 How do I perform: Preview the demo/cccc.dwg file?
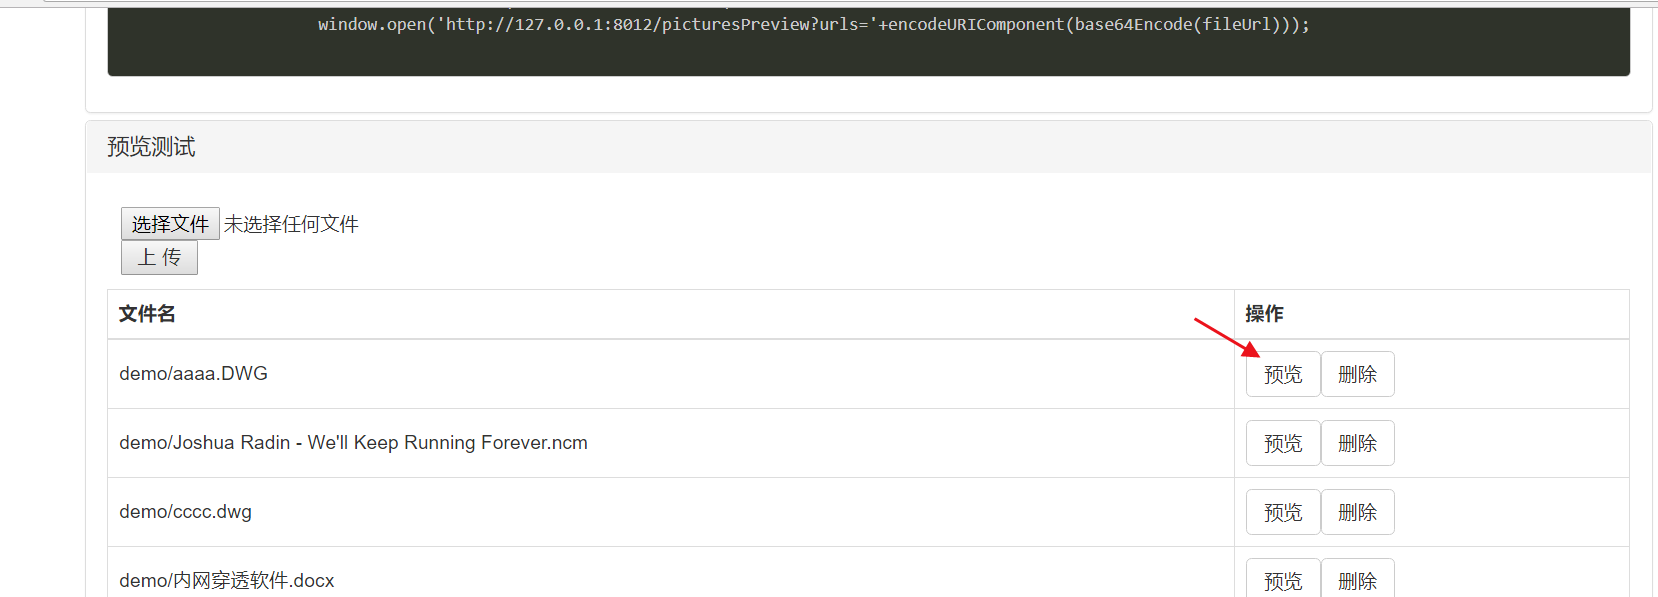1282,511
